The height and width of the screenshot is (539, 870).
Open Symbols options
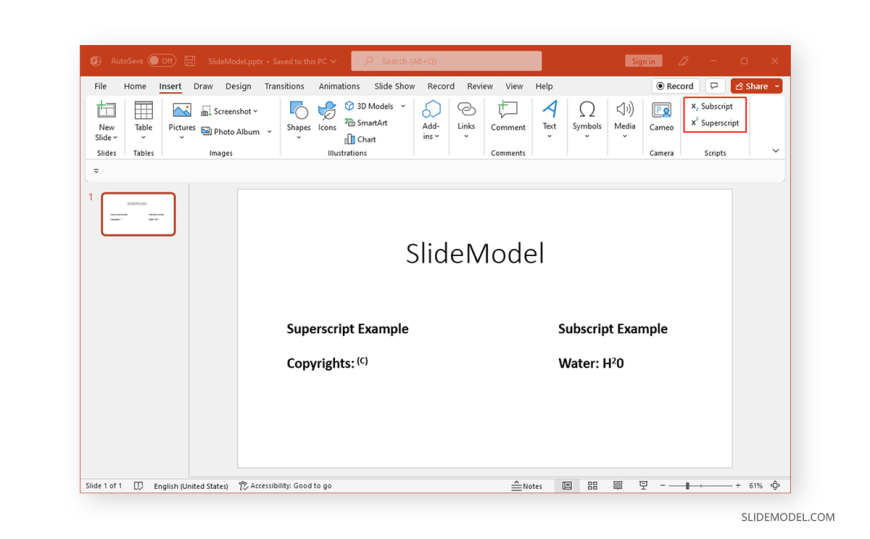(586, 119)
